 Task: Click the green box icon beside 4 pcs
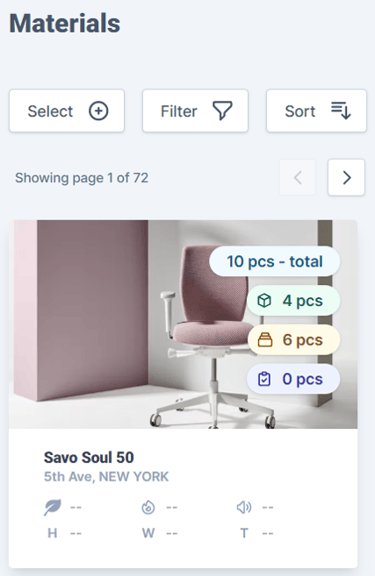tap(264, 300)
